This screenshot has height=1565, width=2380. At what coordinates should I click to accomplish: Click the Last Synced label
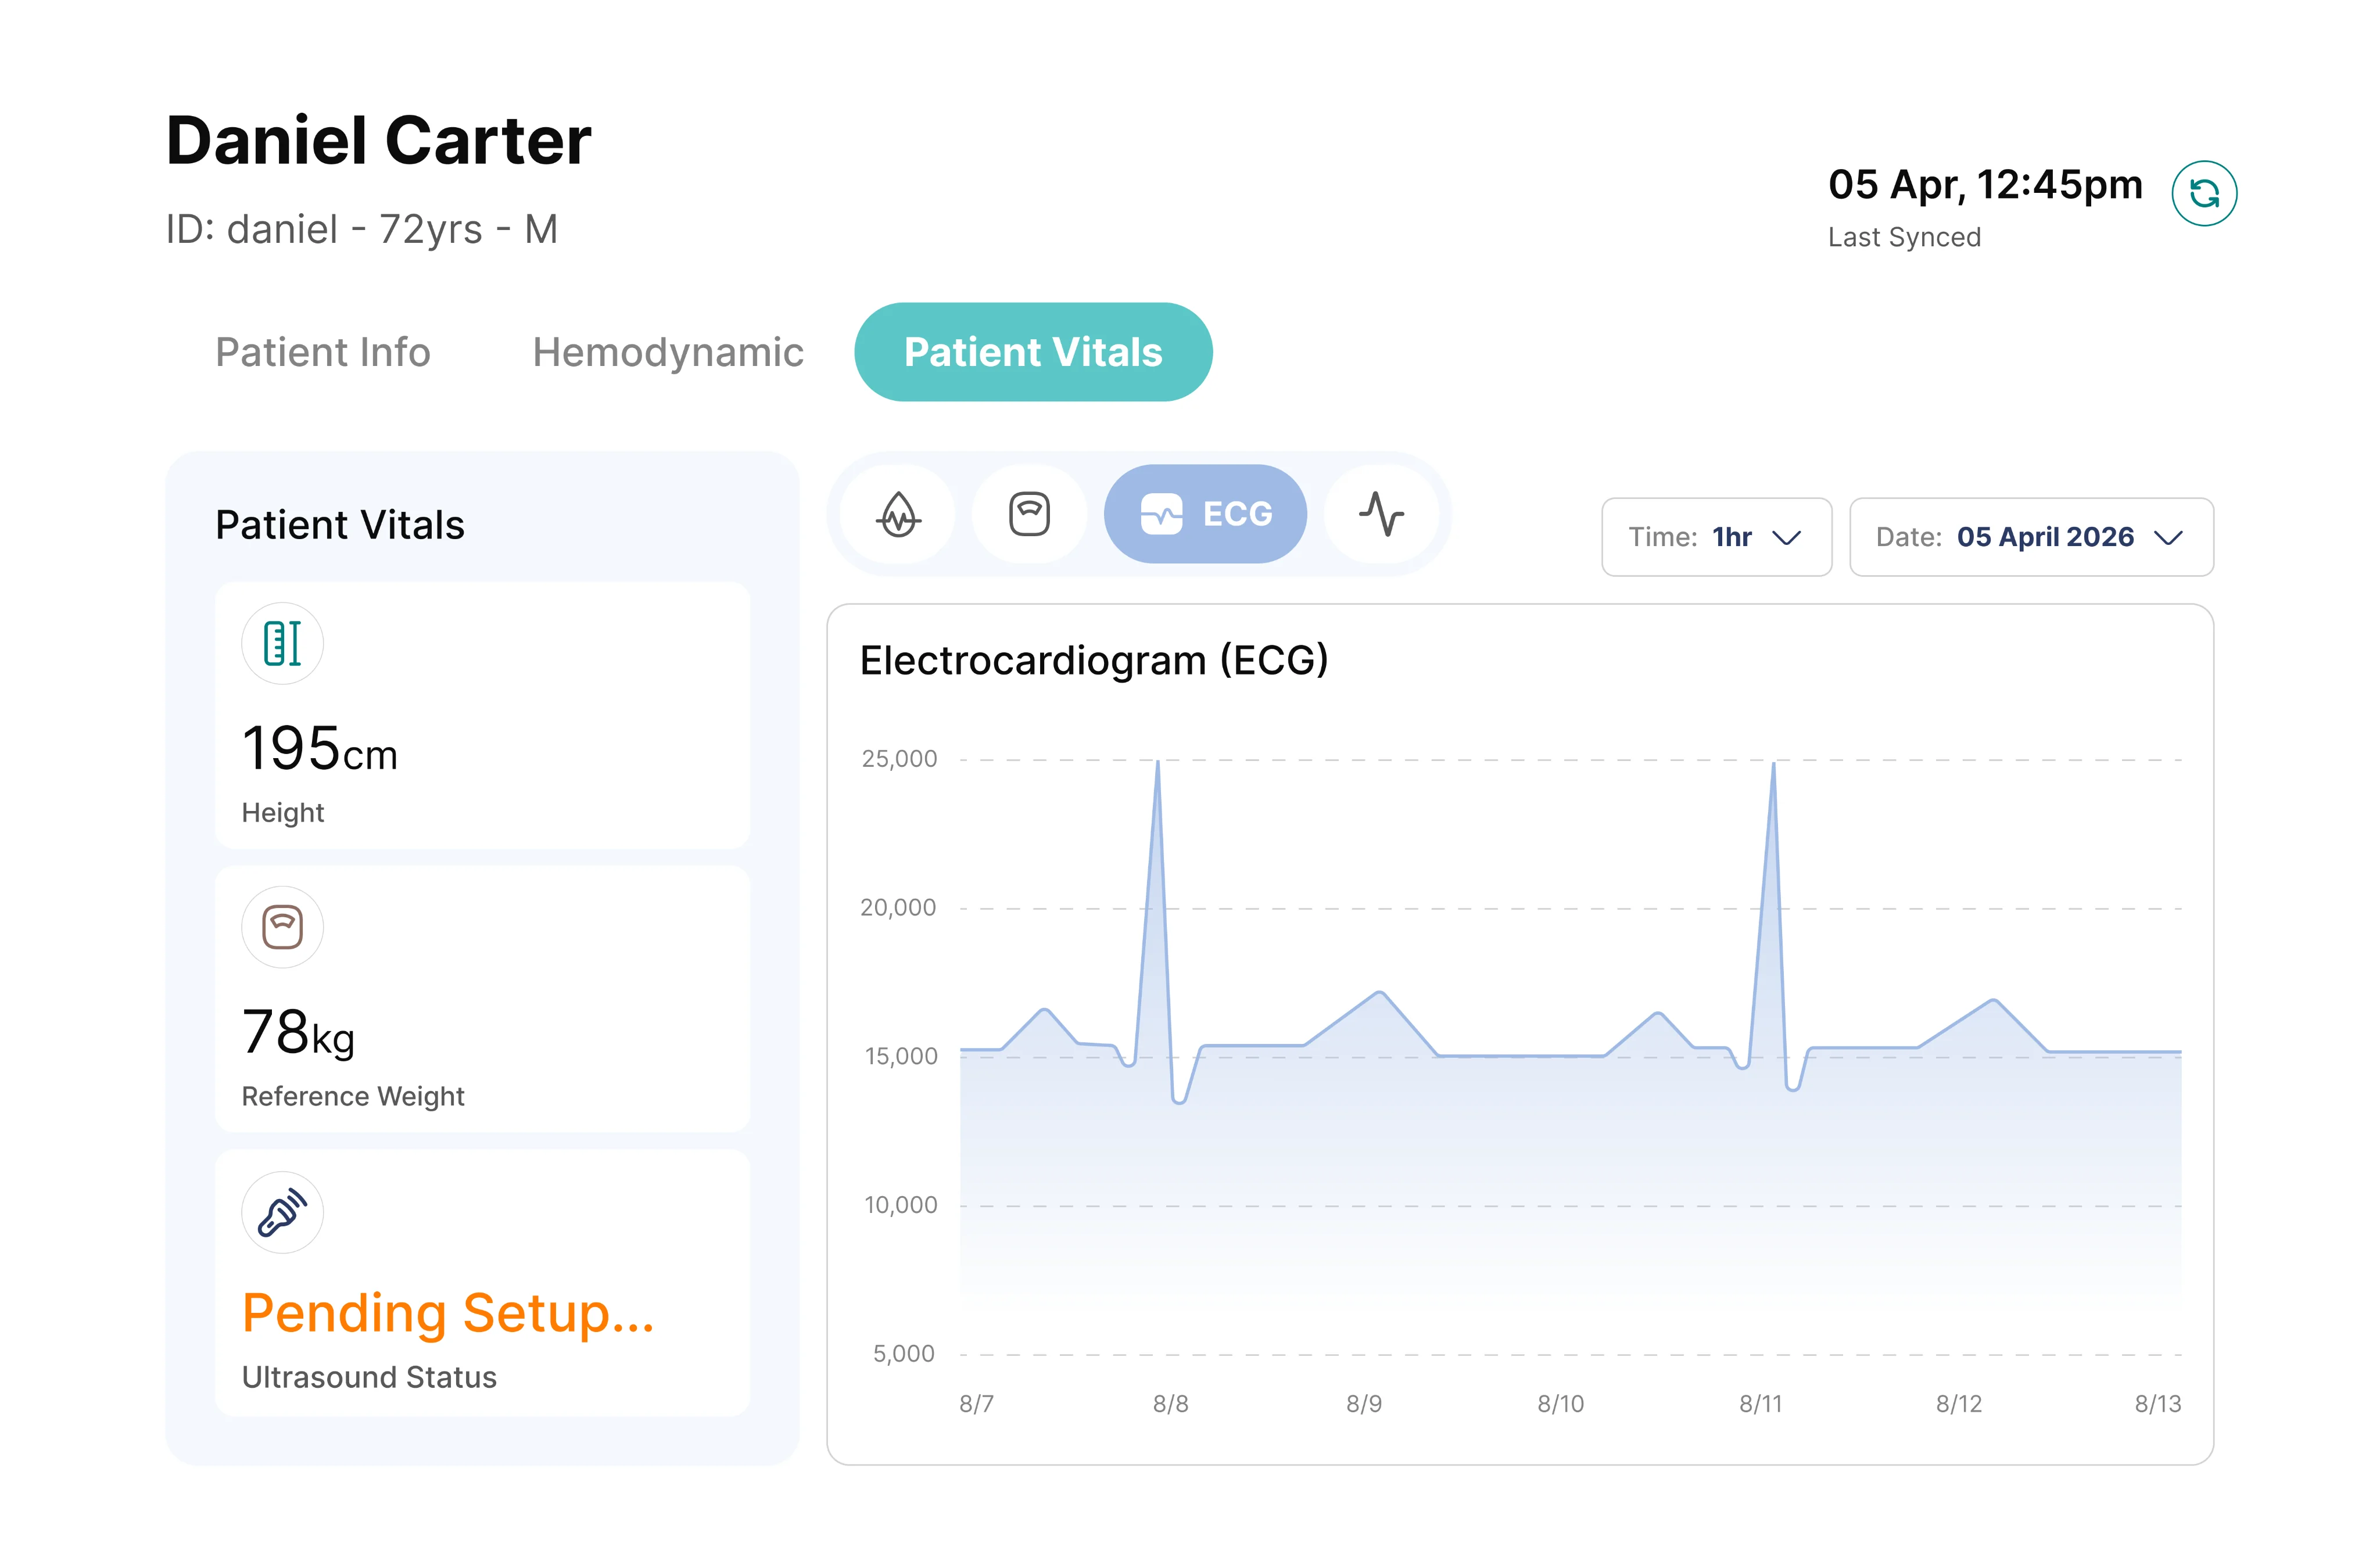tap(1904, 237)
